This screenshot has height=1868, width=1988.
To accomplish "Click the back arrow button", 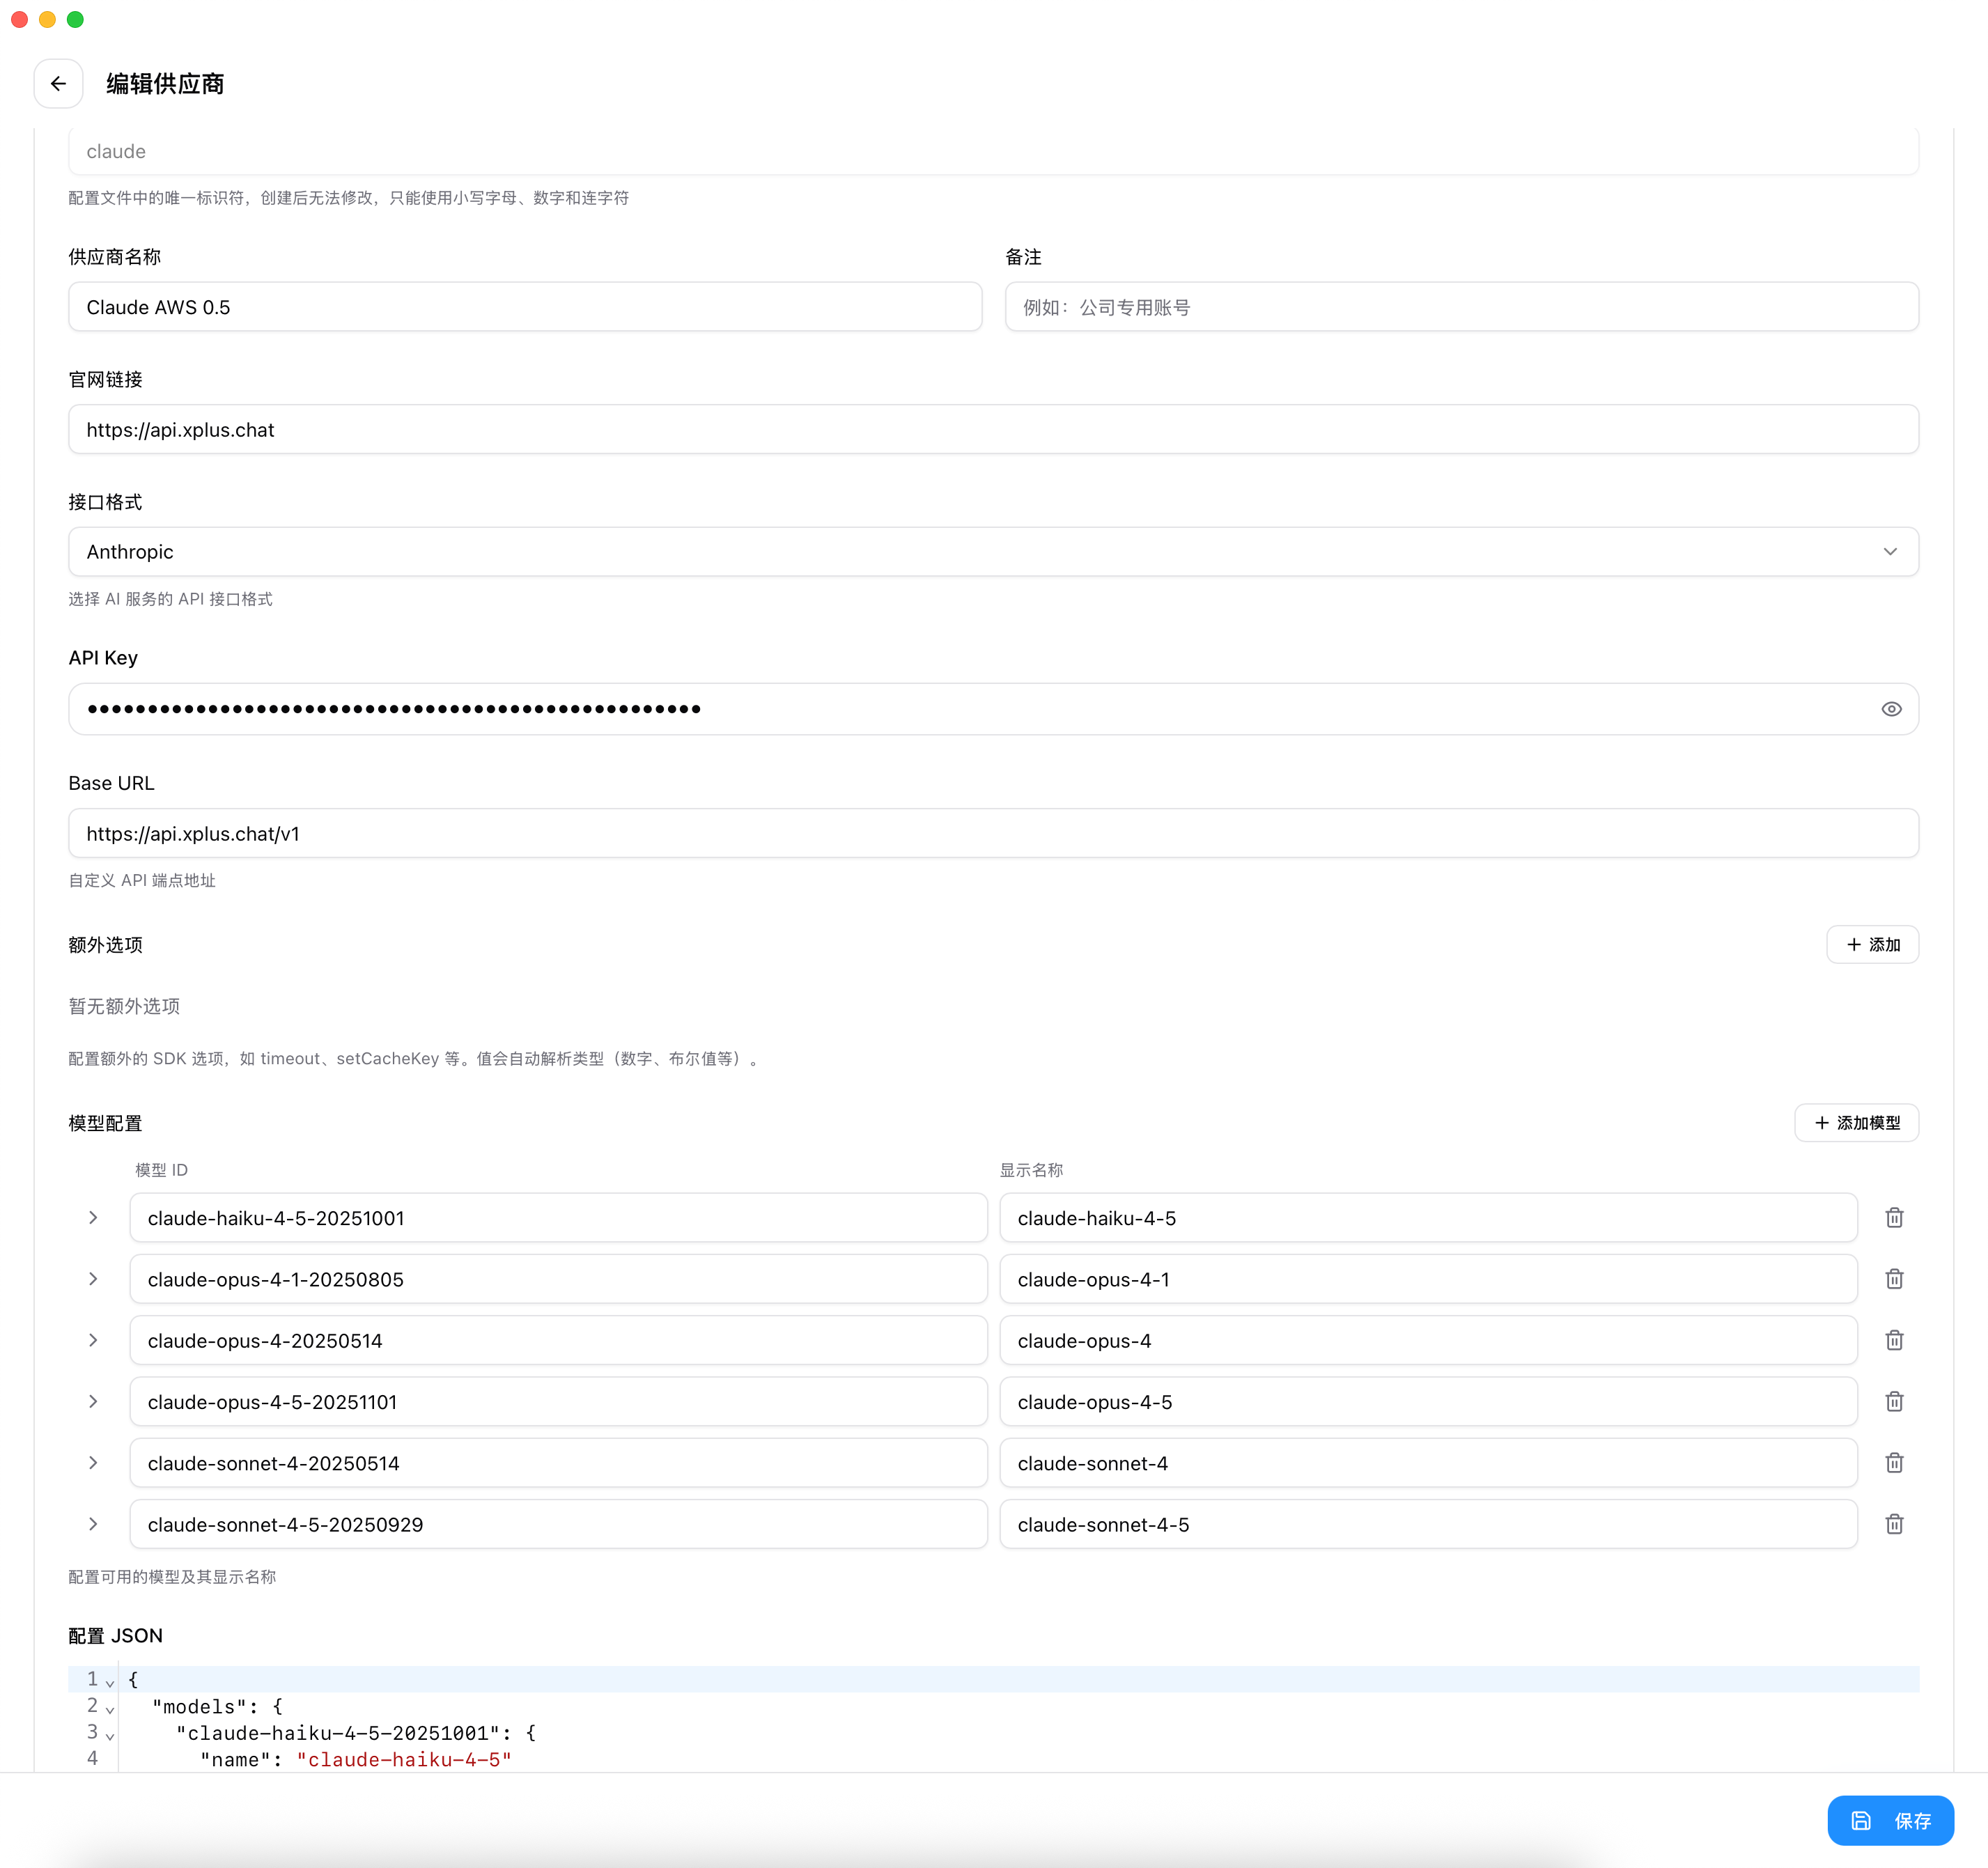I will (x=58, y=84).
